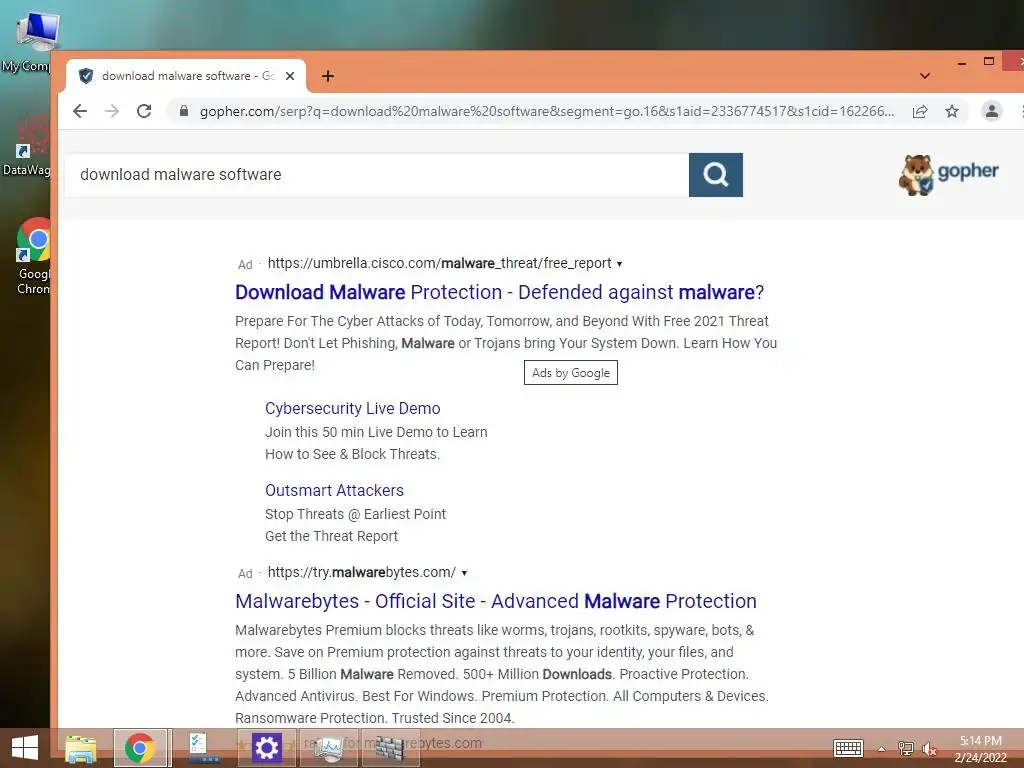The image size is (1024, 768).
Task: Click the browser forward arrow
Action: click(x=112, y=111)
